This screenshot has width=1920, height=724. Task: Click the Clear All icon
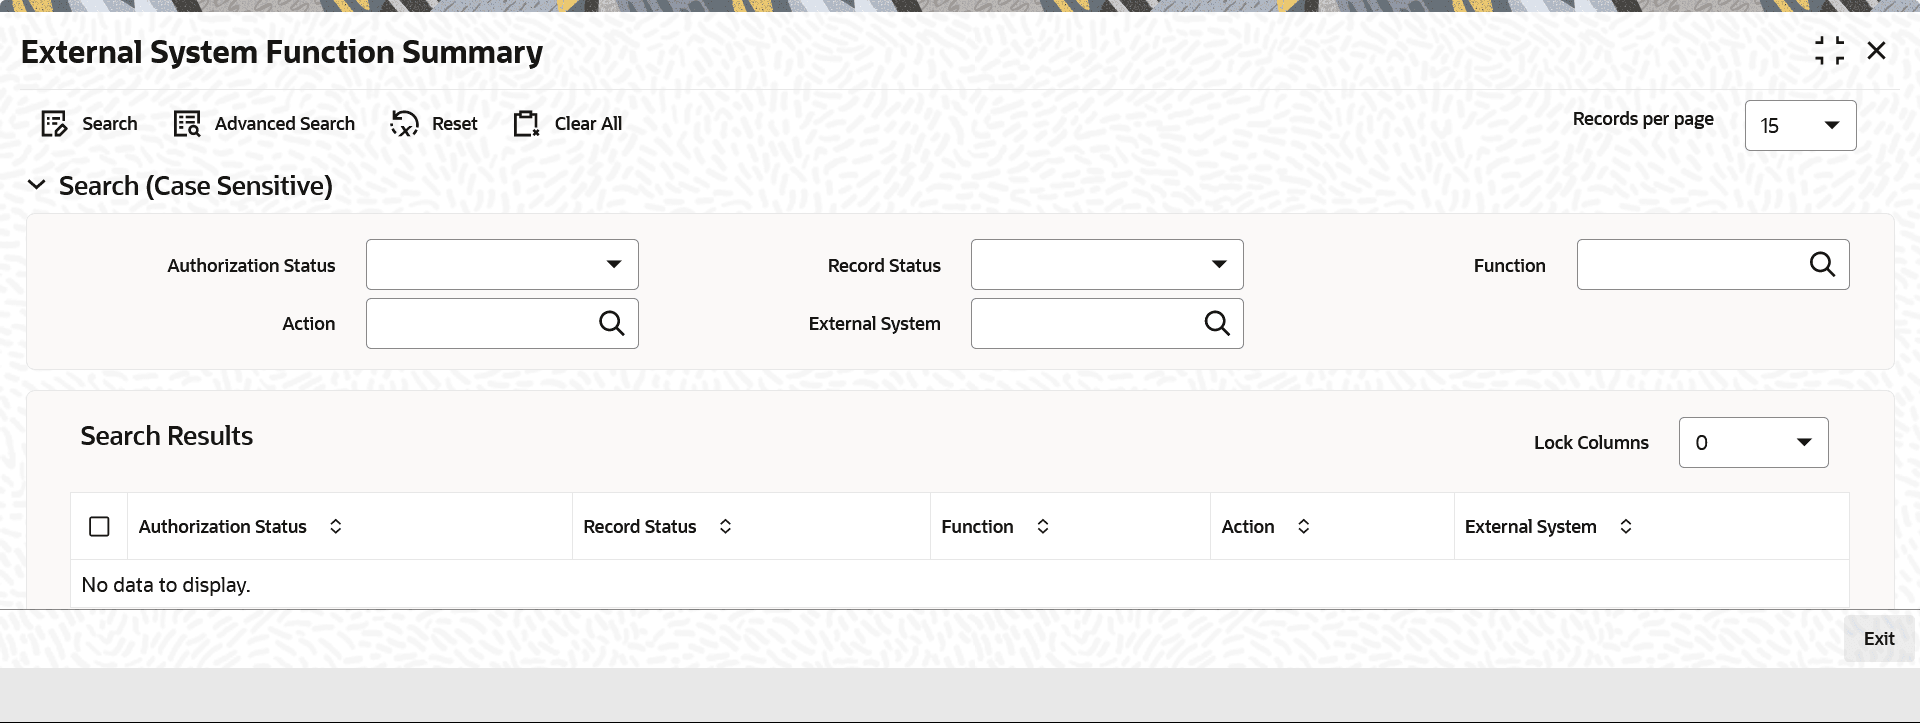point(526,124)
